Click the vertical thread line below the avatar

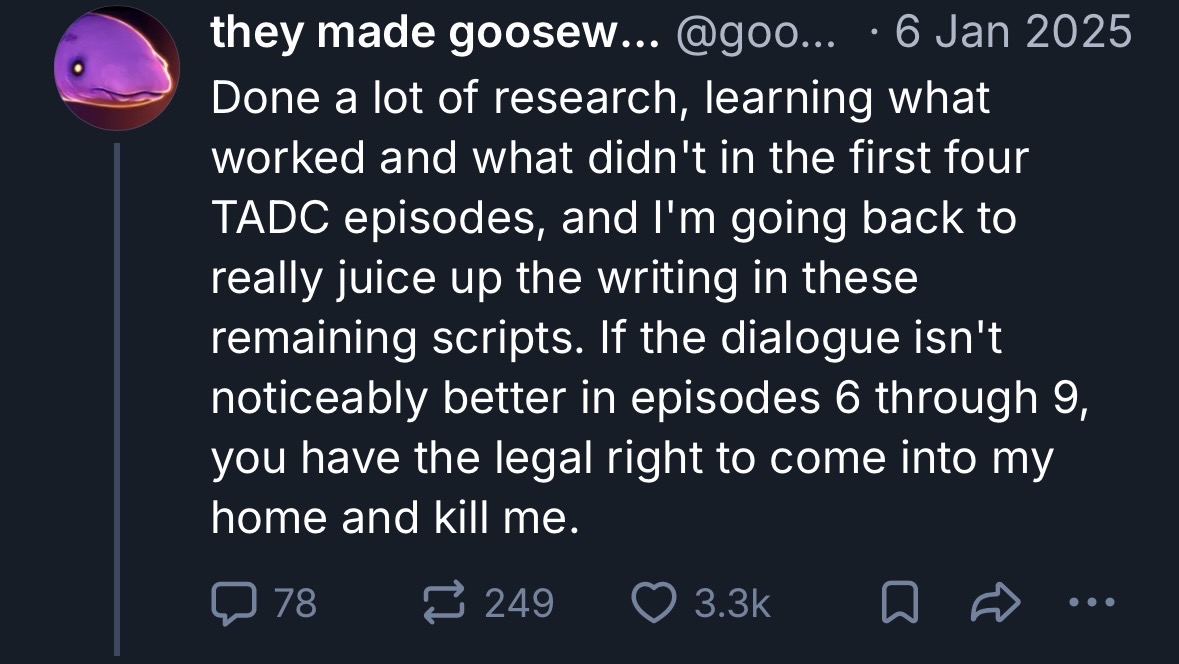(x=117, y=399)
